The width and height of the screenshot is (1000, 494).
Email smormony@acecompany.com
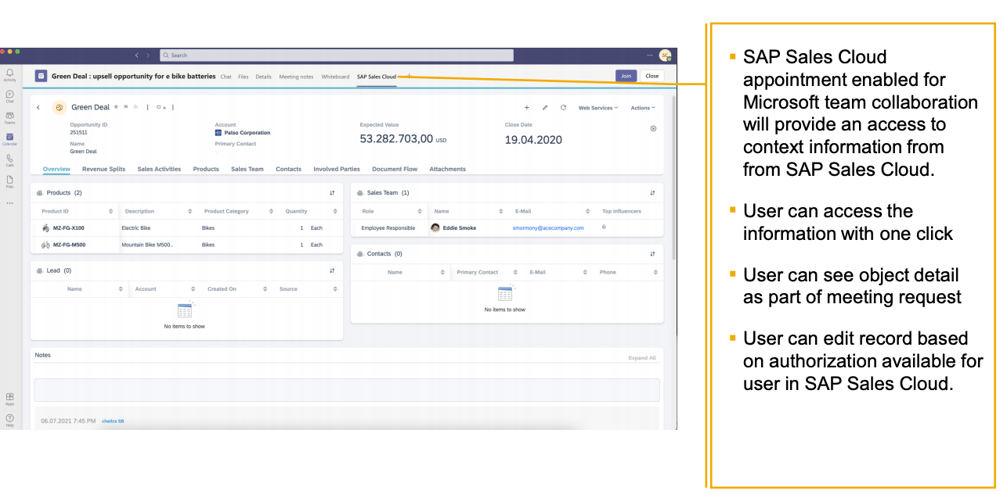click(548, 228)
